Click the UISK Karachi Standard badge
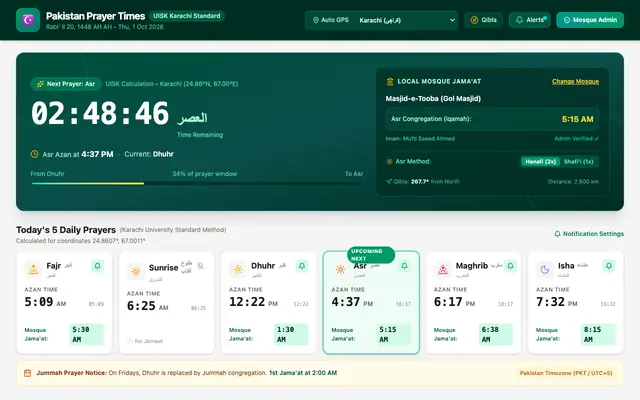Viewport: 640px width, 400px height. click(187, 16)
